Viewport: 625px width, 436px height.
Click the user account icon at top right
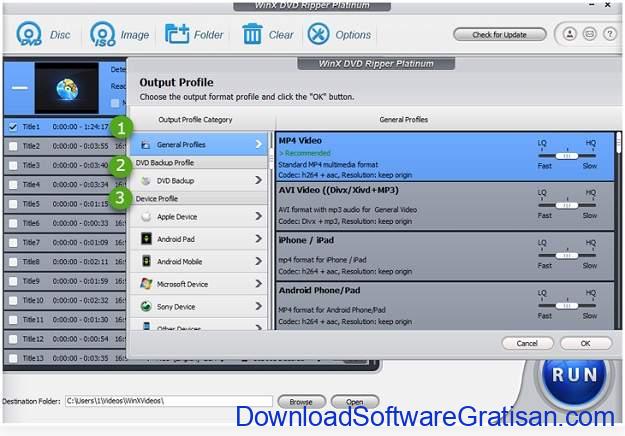click(569, 34)
